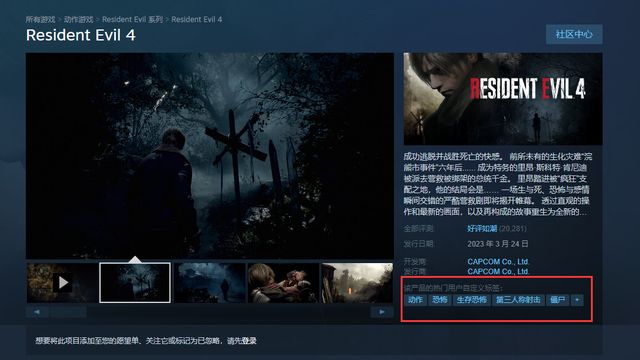Viewport: 640px width, 360px height.
Task: Open the Resident Evil 系列 breadcrumb link
Action: point(132,19)
